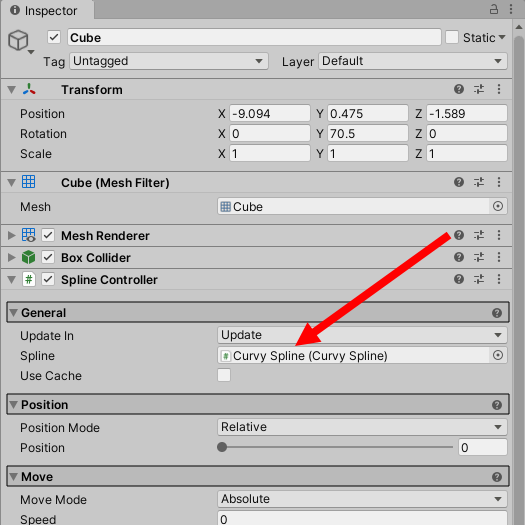Open the Position Mode dropdown
This screenshot has width=525, height=525.
[362, 427]
